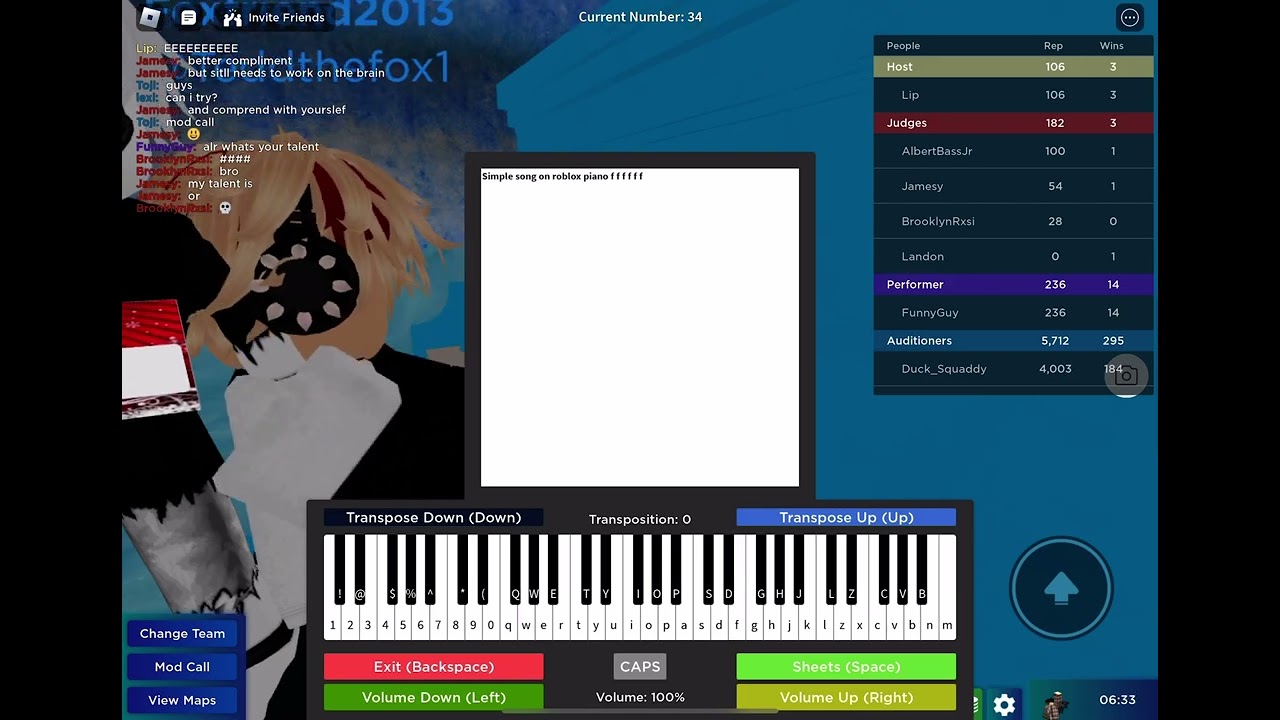The width and height of the screenshot is (1280, 720).
Task: Play the white piano key 5
Action: click(403, 625)
